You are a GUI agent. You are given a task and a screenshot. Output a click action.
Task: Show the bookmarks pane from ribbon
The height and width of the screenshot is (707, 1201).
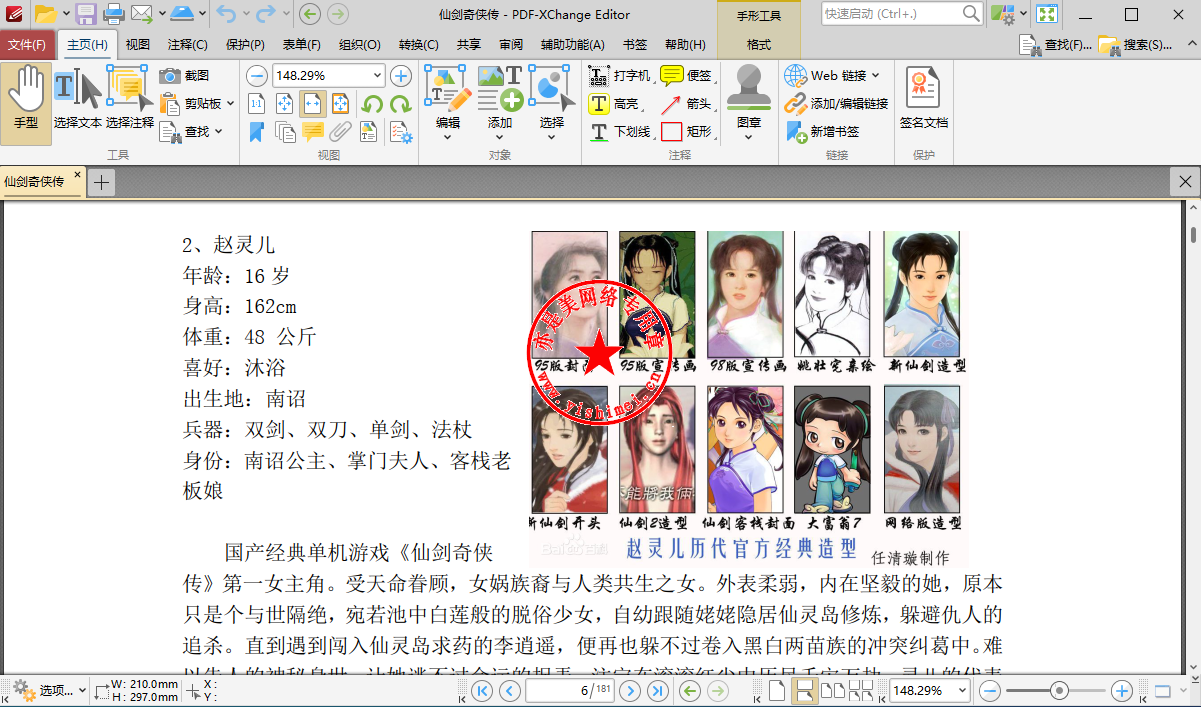257,131
